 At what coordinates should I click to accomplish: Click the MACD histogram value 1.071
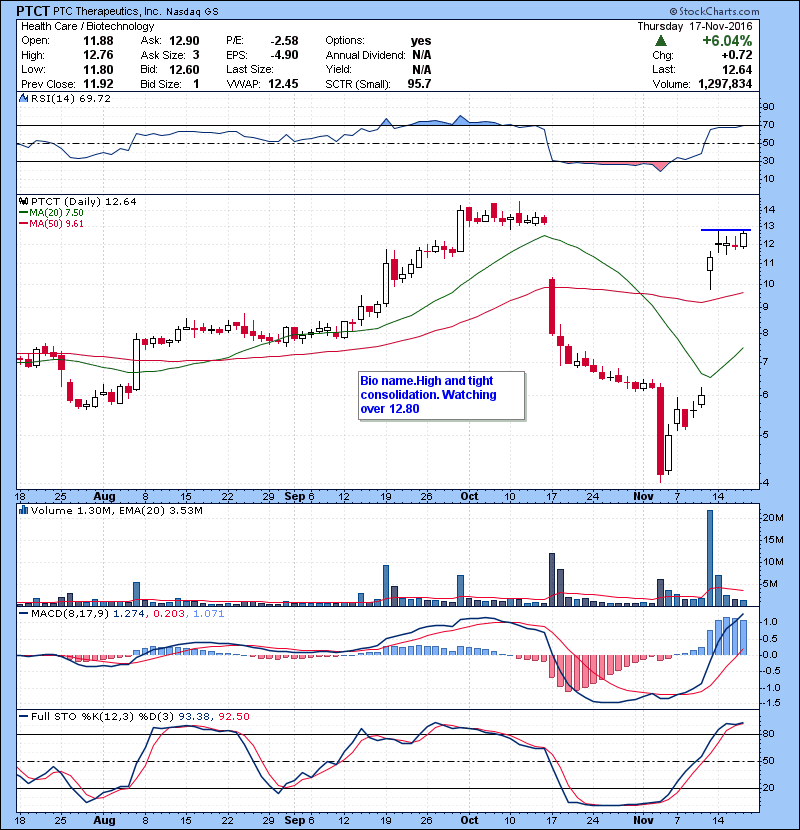[209, 614]
